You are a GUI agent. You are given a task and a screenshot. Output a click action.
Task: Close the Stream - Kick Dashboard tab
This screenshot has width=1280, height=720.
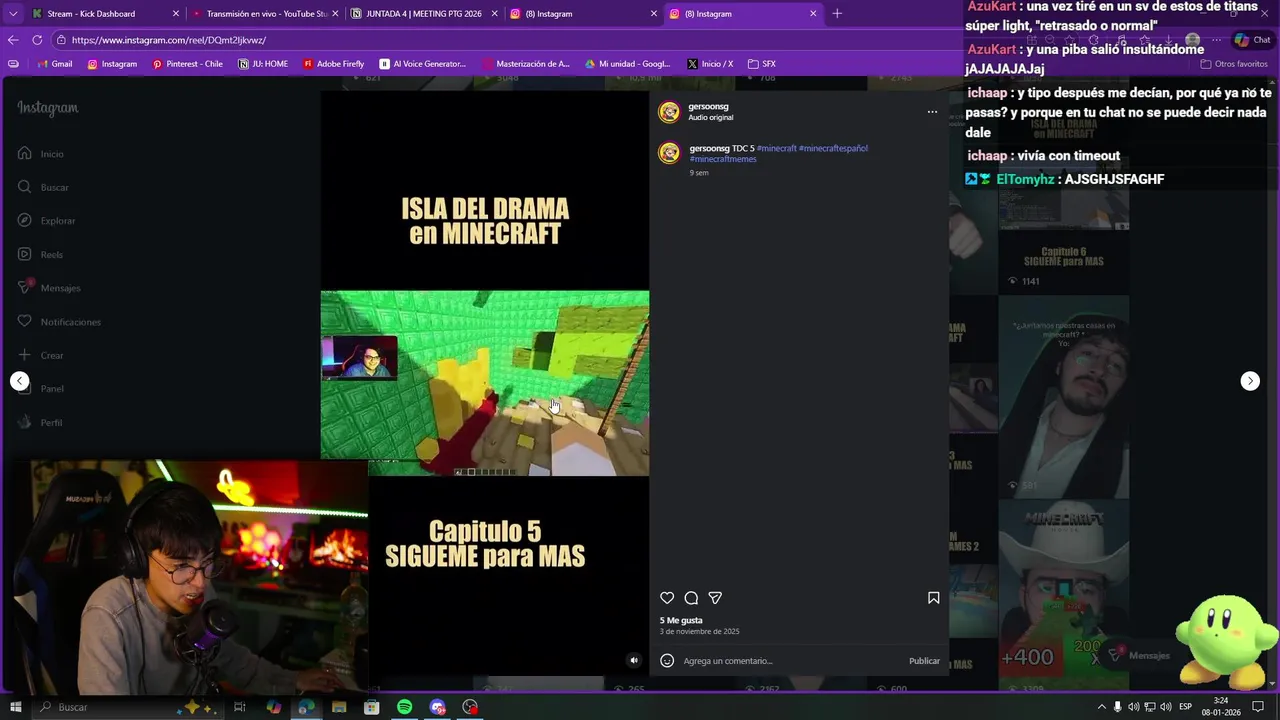(176, 14)
